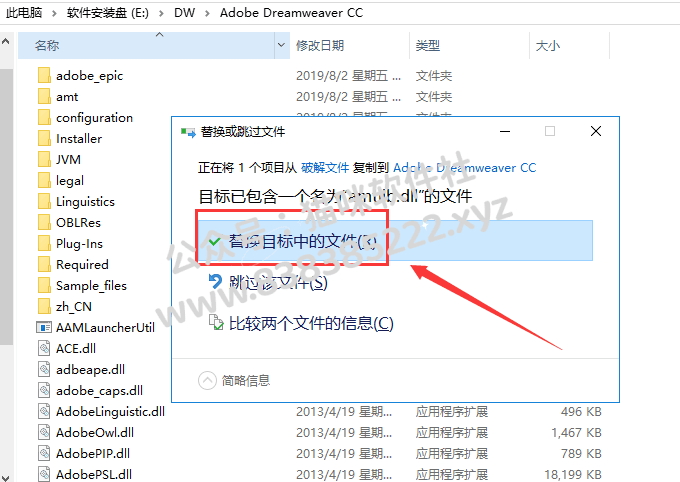Image resolution: width=680 pixels, height=482 pixels.
Task: Select the AdobeOwl.dll file row
Action: click(320, 433)
